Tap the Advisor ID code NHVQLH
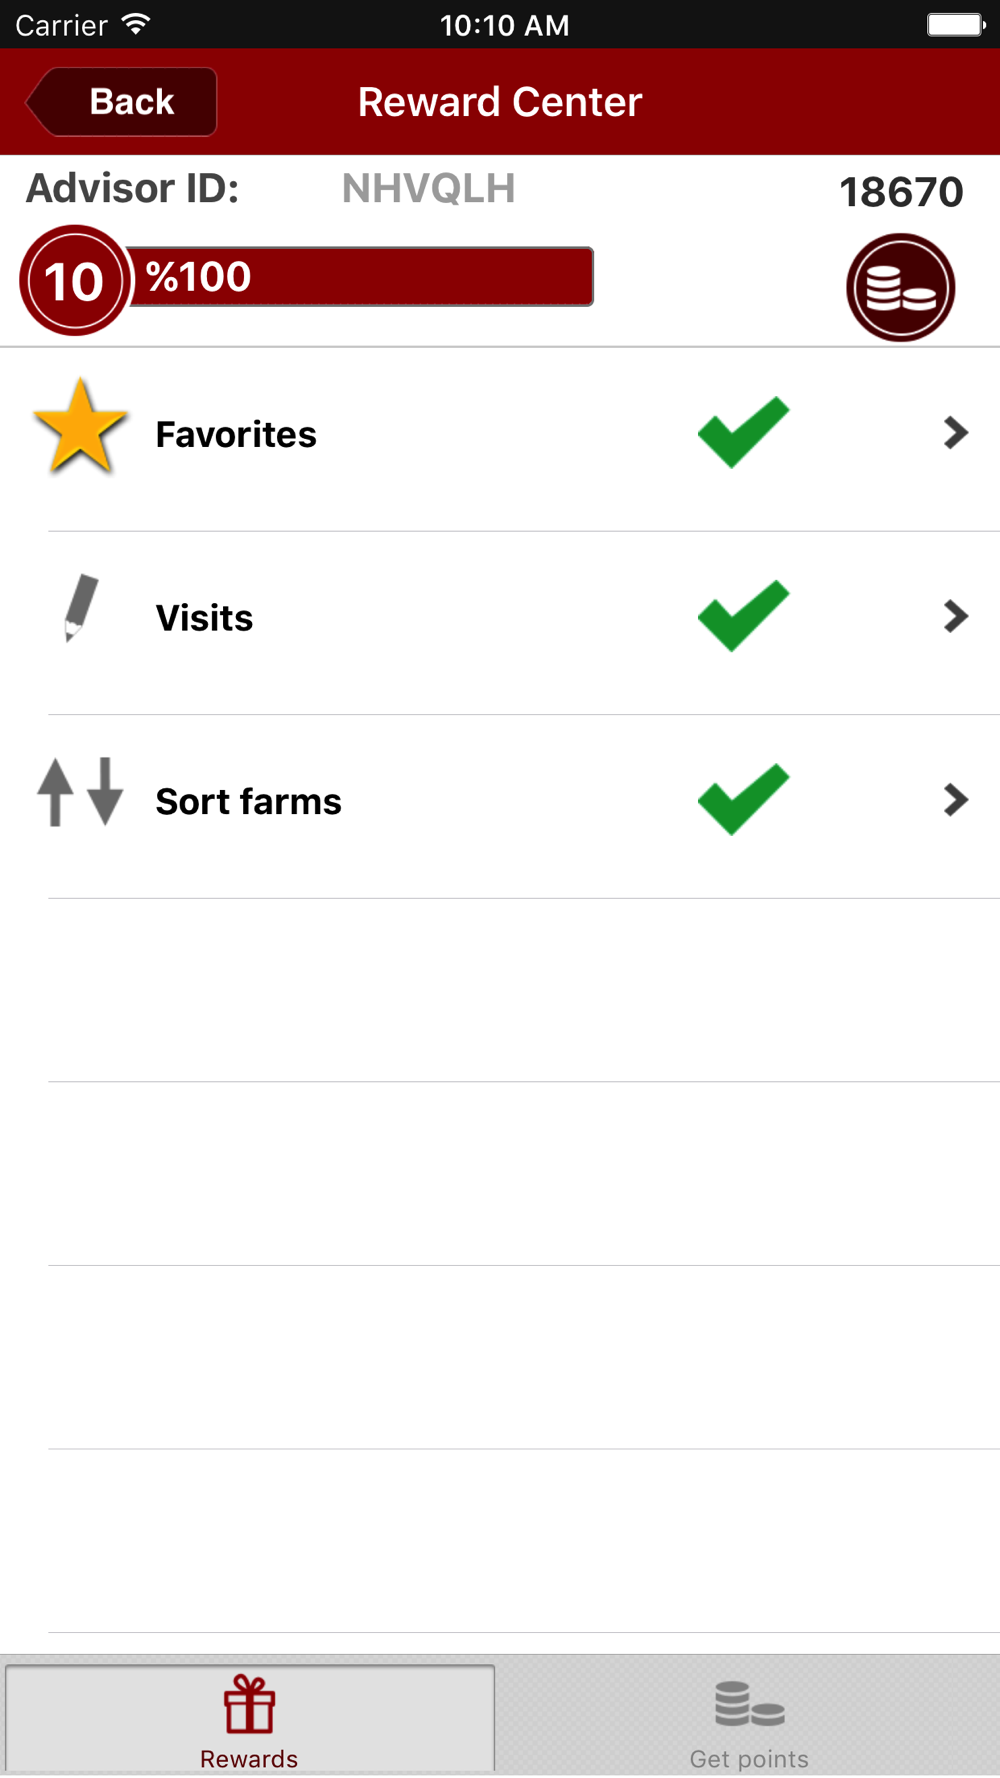This screenshot has width=1000, height=1778. pos(429,188)
